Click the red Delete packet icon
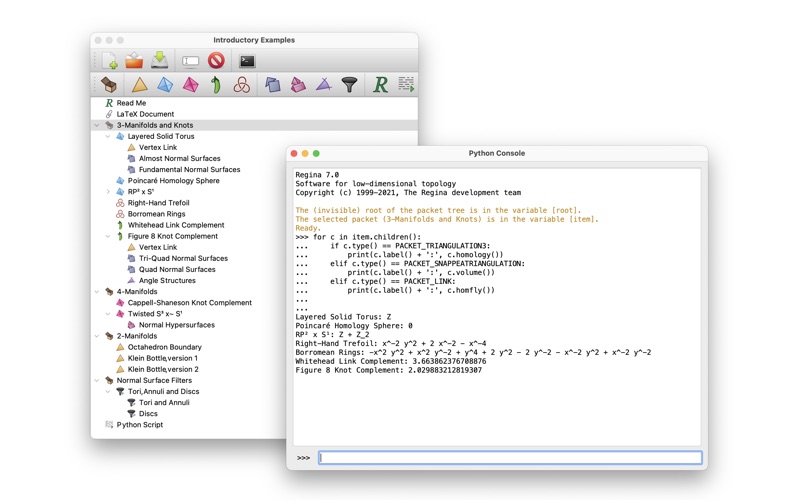 [216, 61]
